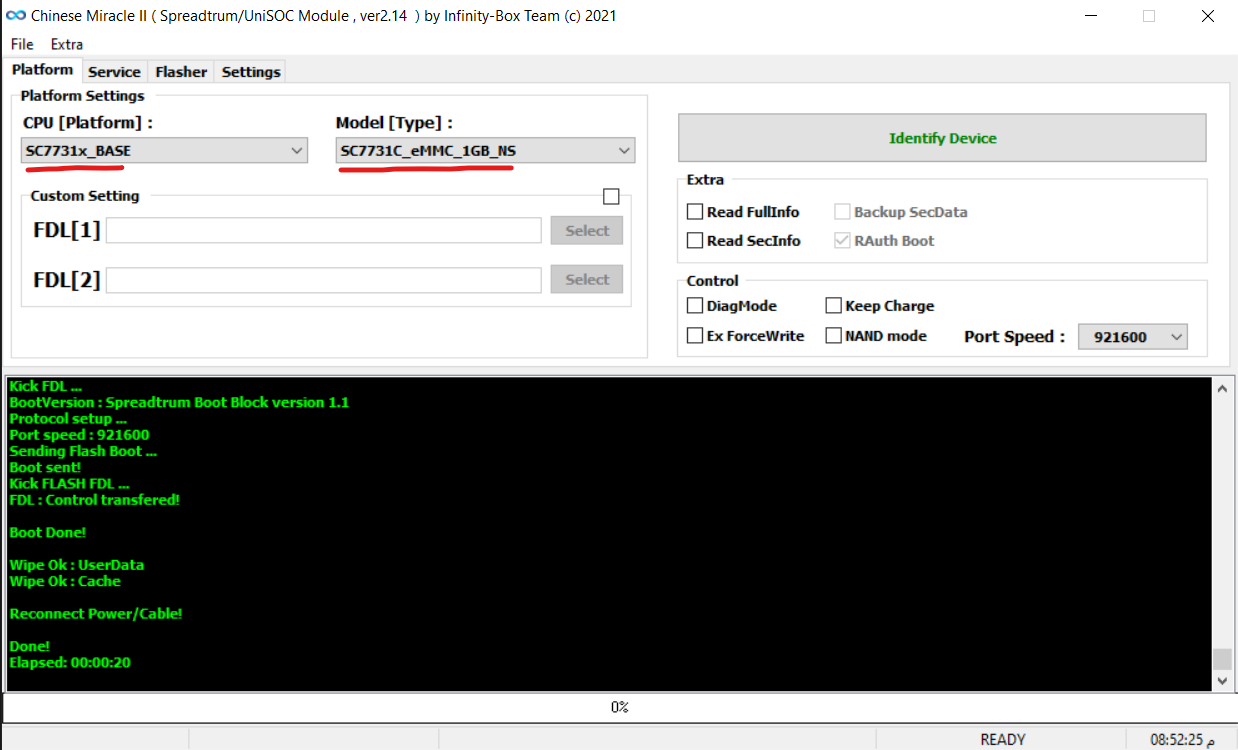Enable the Read FullInfo checkbox
Screen dimensions: 1238x750
695,212
